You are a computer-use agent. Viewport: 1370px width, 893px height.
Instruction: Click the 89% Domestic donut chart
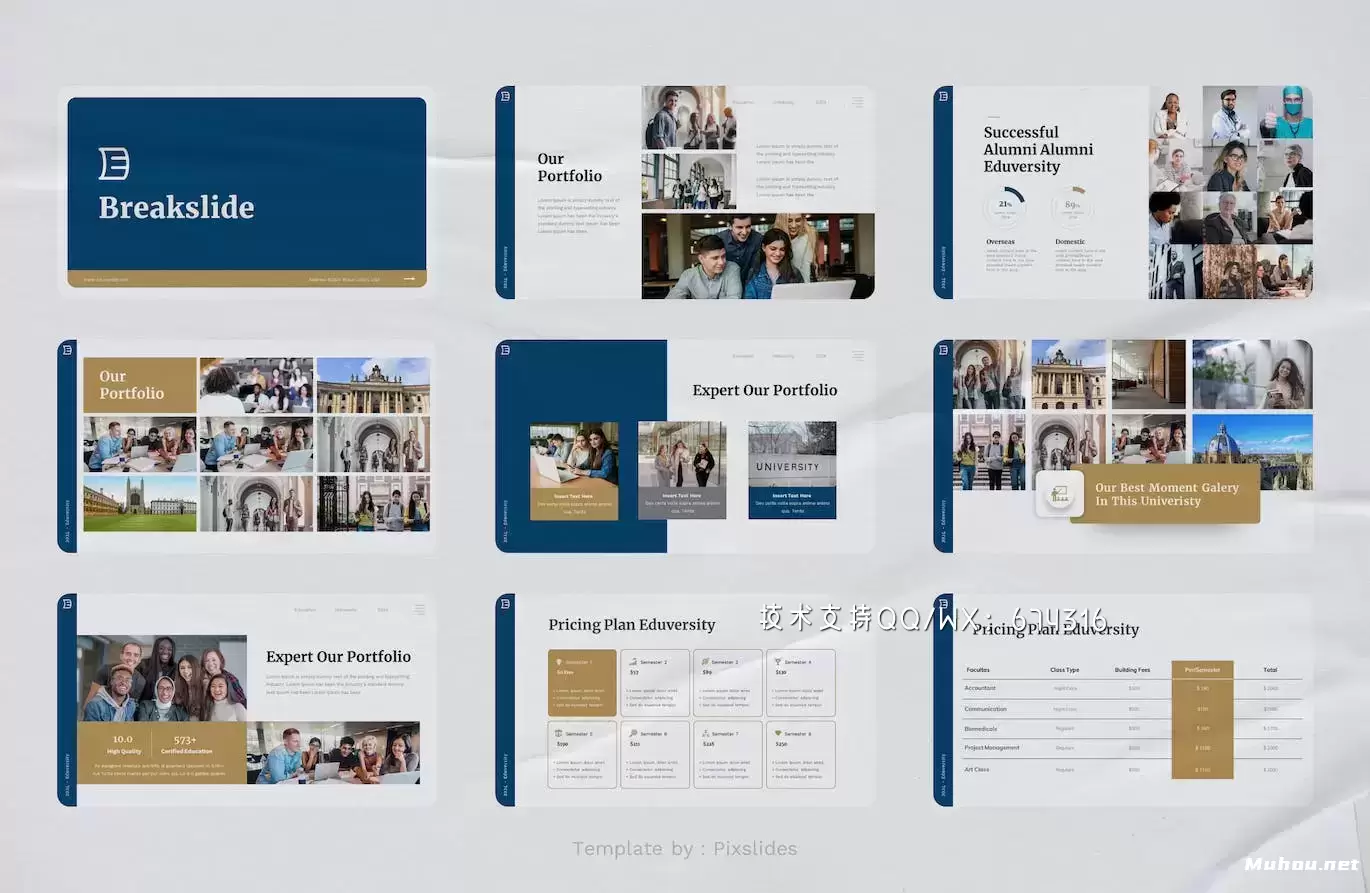pos(1072,207)
